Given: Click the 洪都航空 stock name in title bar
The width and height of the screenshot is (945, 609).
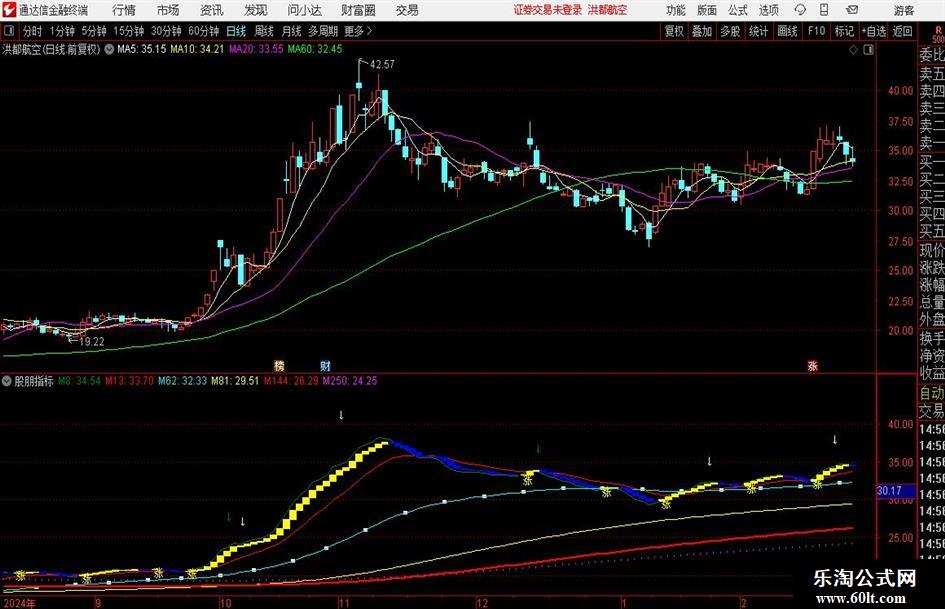Looking at the screenshot, I should coord(608,10).
